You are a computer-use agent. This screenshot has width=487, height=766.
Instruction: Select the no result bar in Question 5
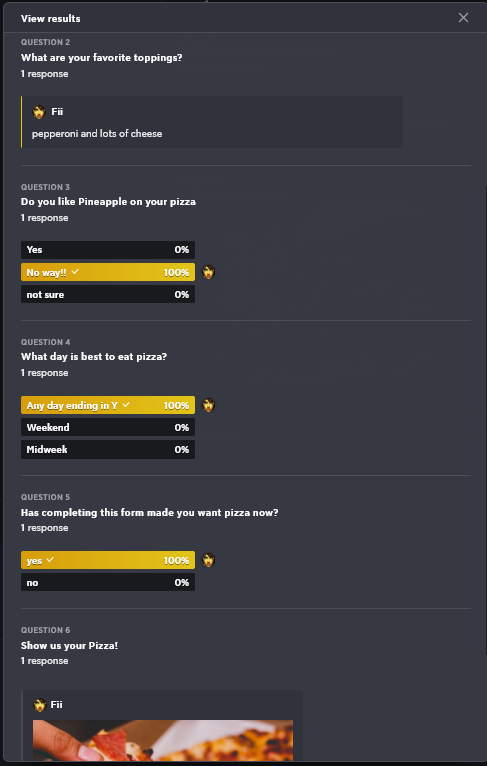[x=108, y=582]
